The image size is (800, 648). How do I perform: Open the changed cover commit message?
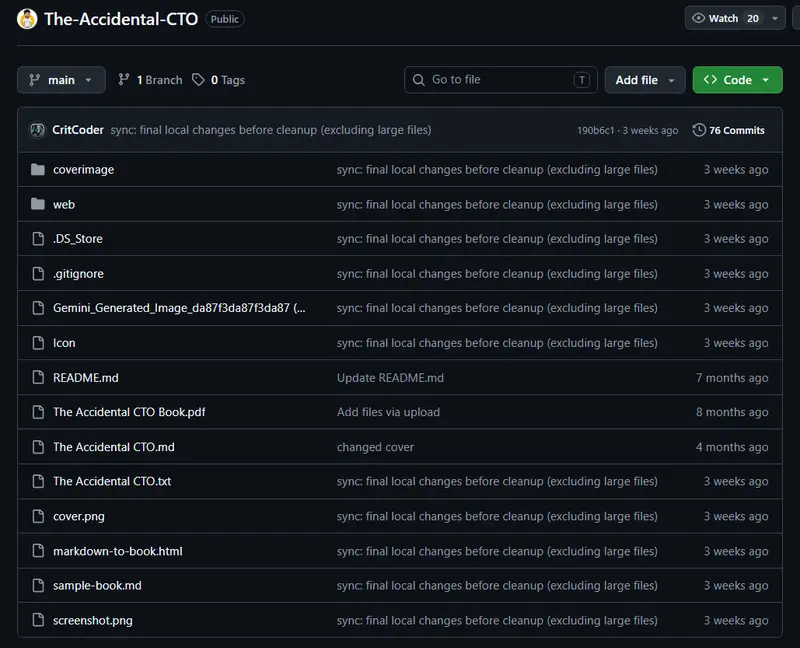tap(375, 447)
